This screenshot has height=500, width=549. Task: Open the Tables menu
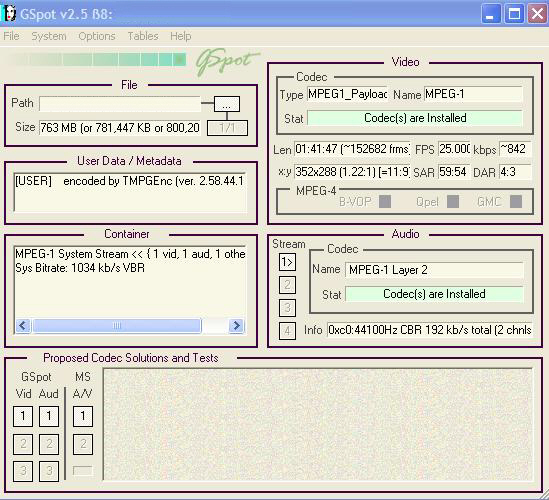[143, 36]
